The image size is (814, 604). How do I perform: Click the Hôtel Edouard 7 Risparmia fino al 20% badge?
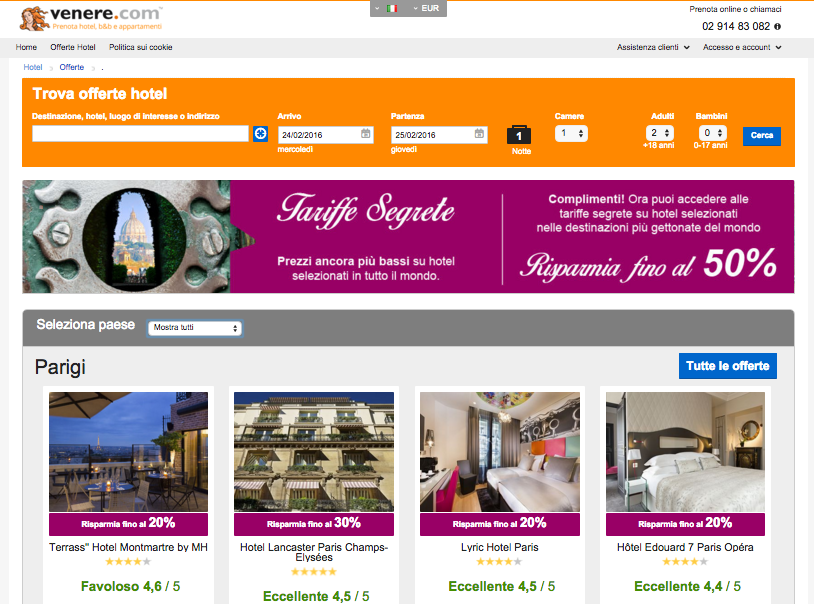pos(685,524)
